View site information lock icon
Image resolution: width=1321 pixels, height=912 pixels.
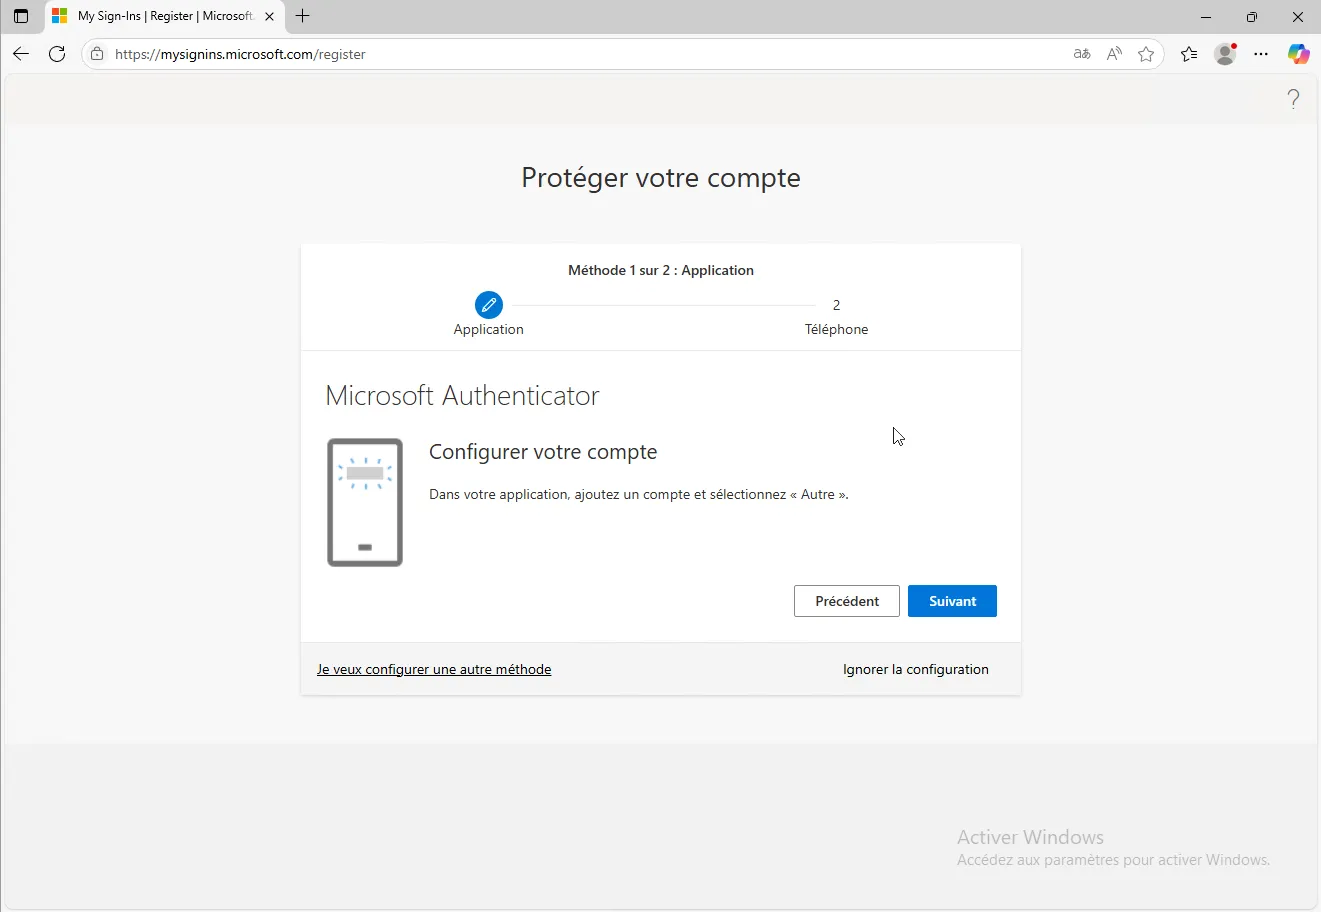(97, 54)
